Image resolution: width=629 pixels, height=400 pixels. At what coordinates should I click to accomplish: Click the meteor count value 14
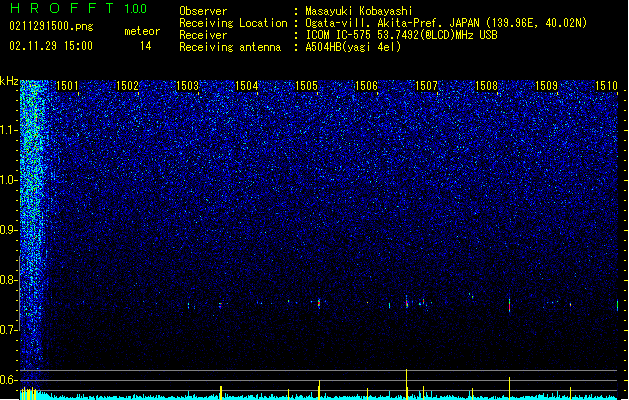coord(146,46)
